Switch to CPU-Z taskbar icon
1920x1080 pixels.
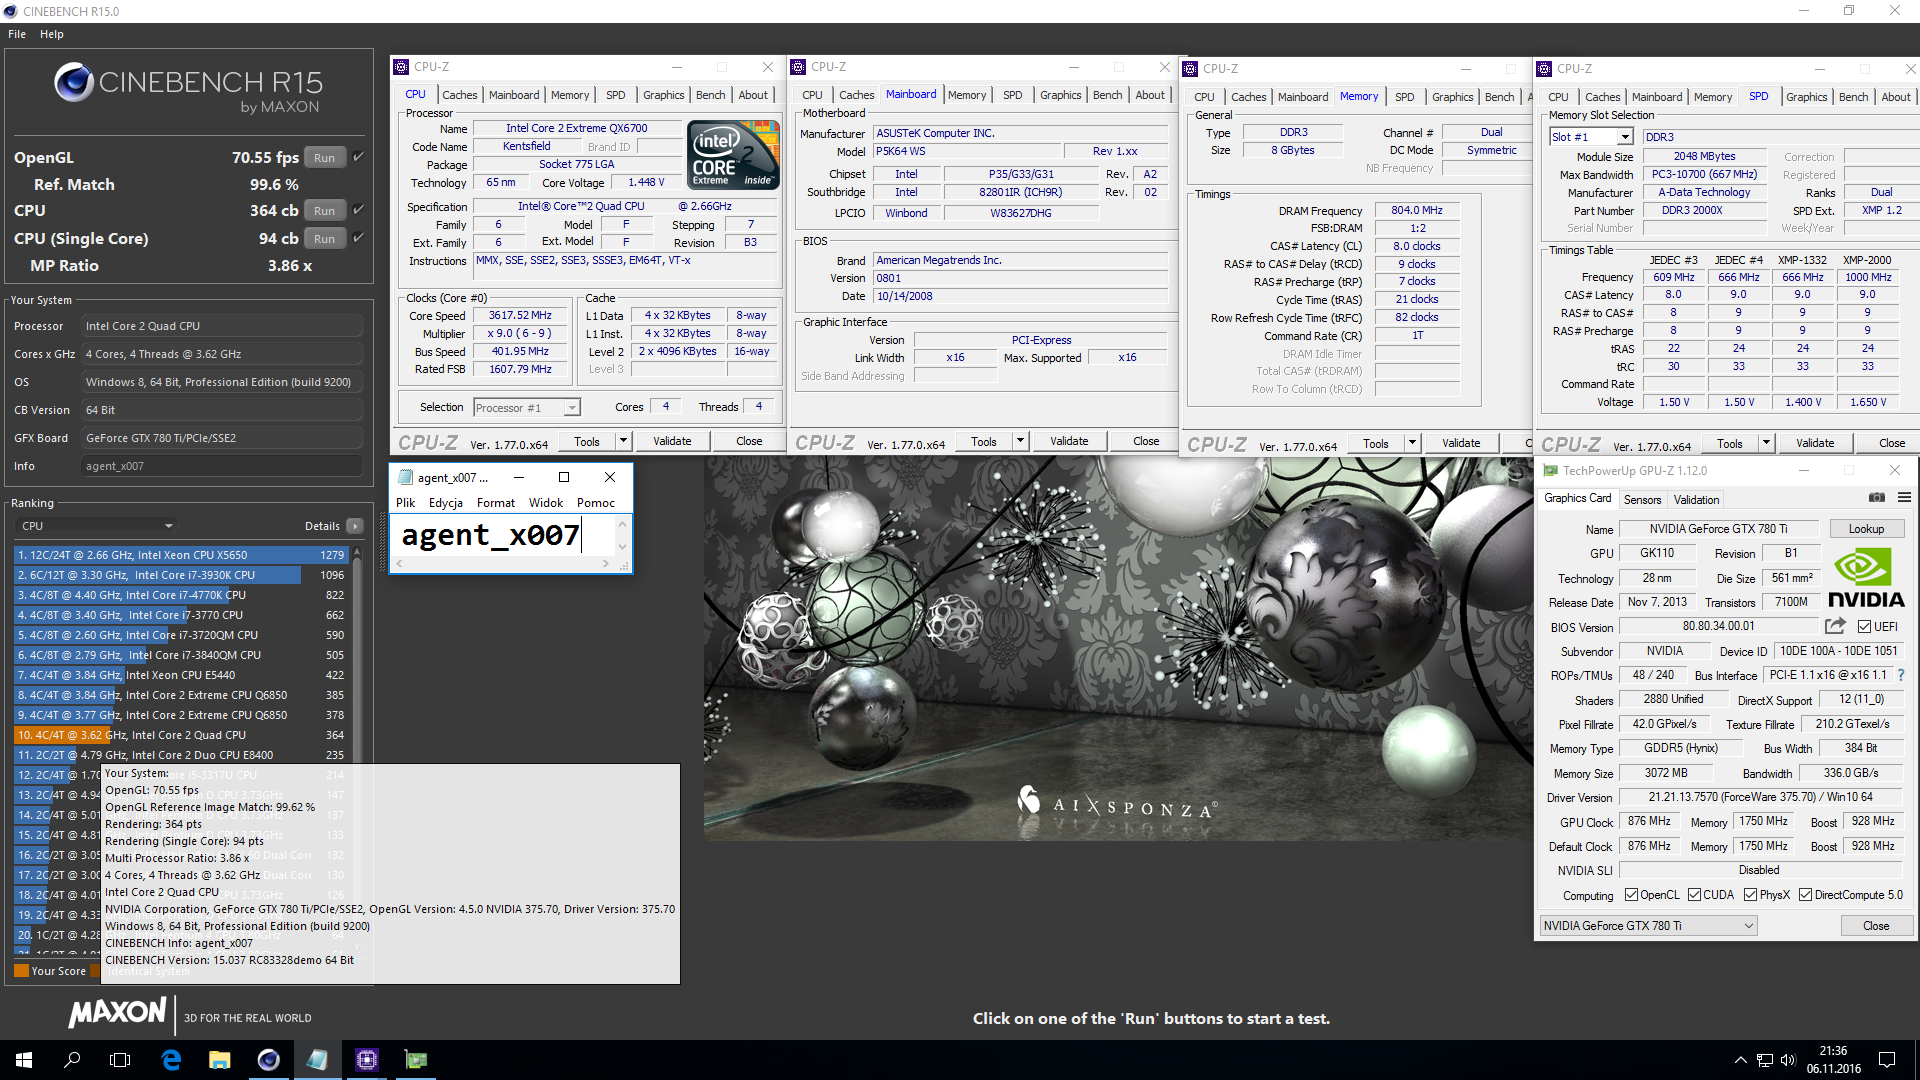click(x=367, y=1060)
